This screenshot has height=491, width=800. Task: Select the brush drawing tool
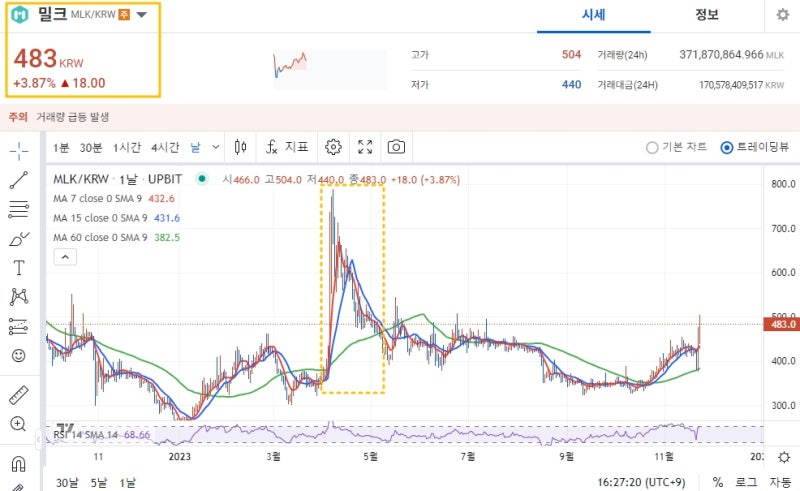(19, 239)
